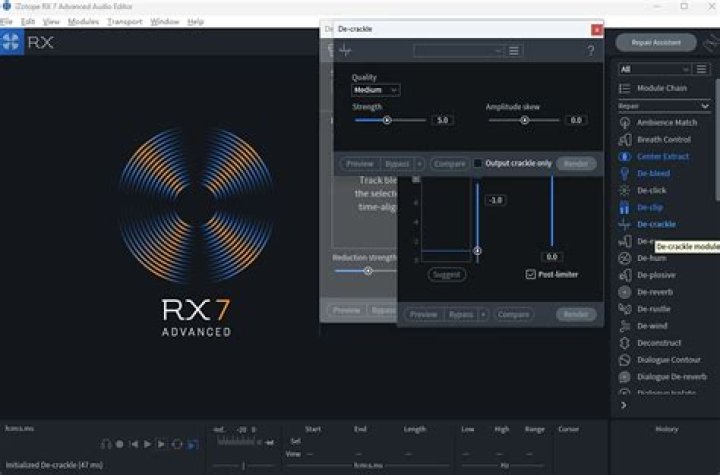Enable Output crackle only checkbox
The image size is (720, 475).
(x=478, y=163)
